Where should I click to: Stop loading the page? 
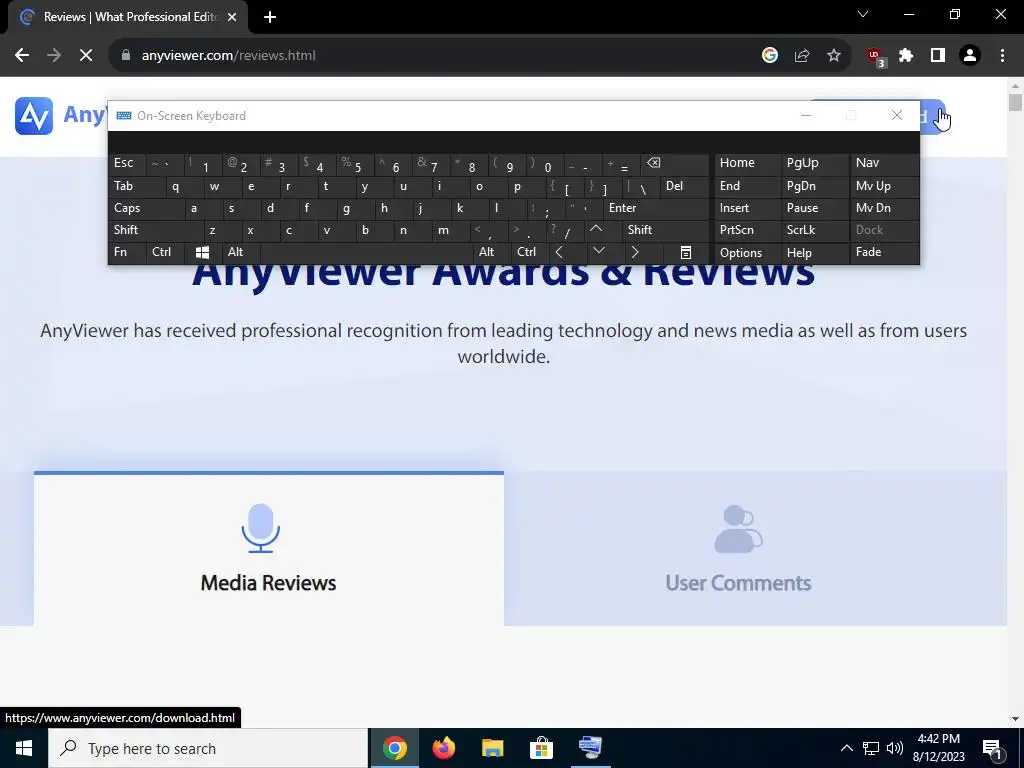86,56
